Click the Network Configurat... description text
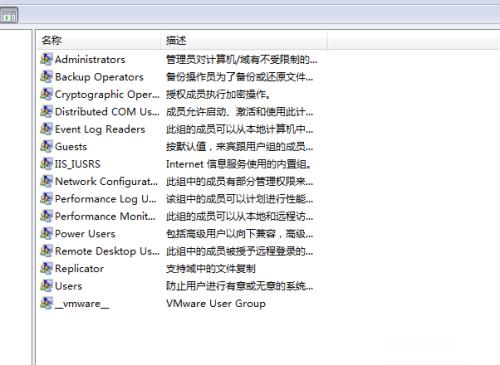Screen dimensions: 500x365 coord(239,182)
